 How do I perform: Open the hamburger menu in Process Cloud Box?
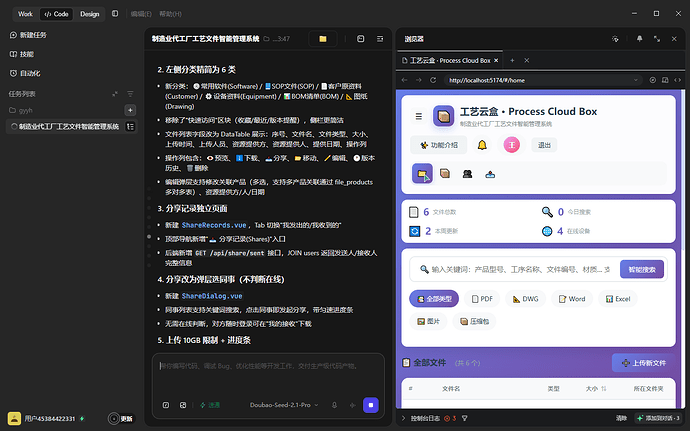pyautogui.click(x=418, y=117)
